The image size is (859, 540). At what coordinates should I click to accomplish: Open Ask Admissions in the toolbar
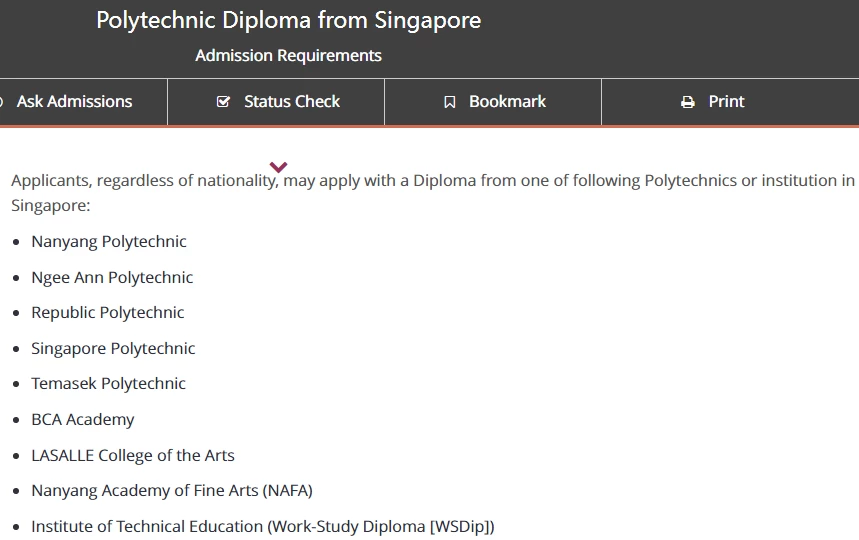point(75,101)
